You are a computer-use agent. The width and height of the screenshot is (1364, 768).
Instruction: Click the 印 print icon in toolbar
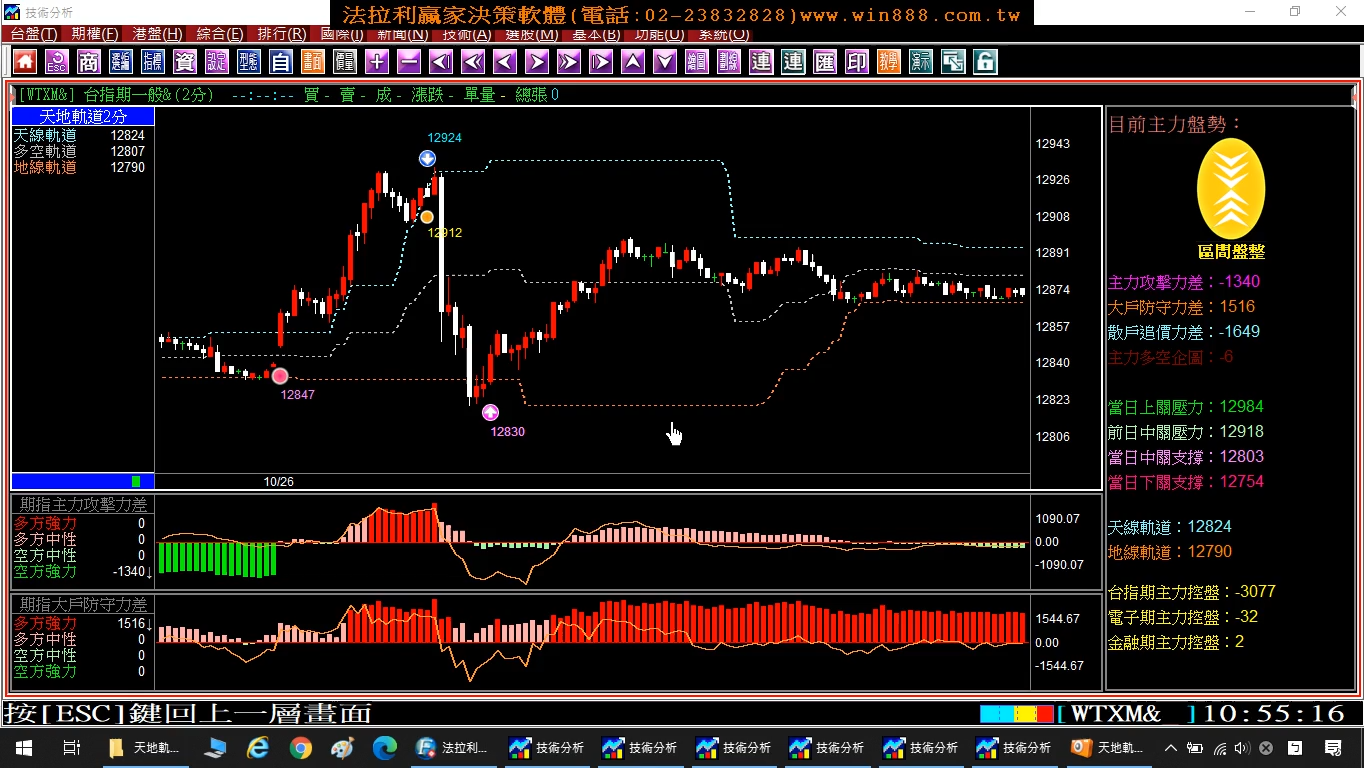[857, 62]
